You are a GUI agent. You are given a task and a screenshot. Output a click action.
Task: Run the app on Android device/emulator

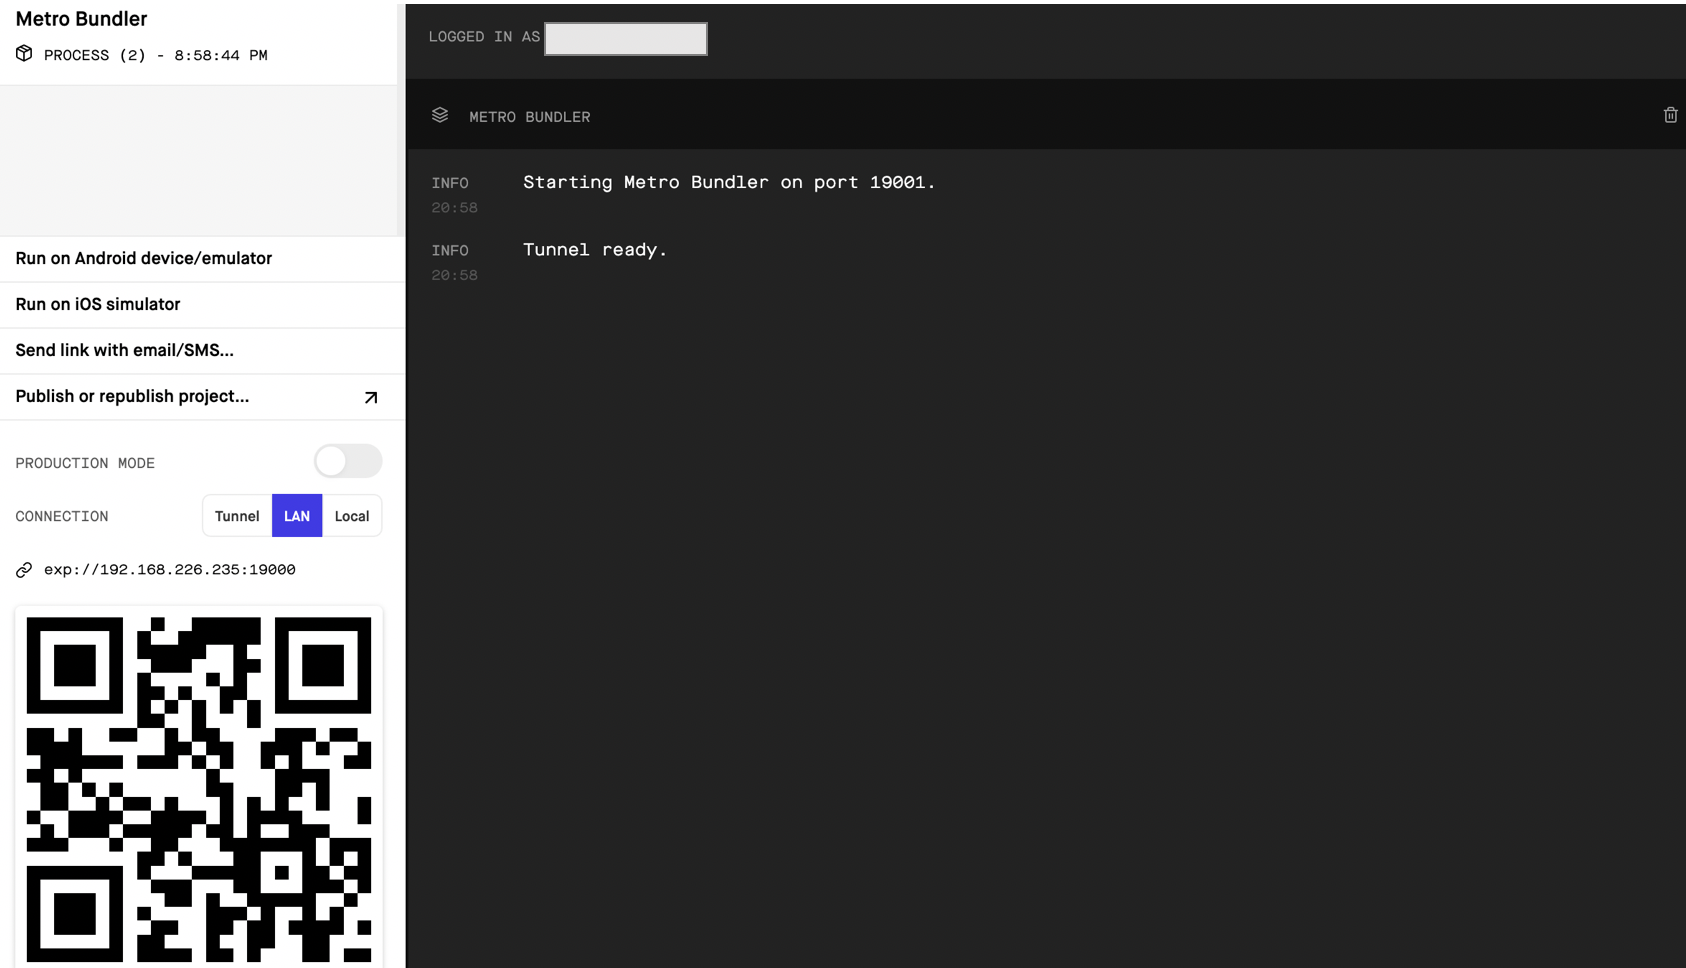click(x=143, y=258)
